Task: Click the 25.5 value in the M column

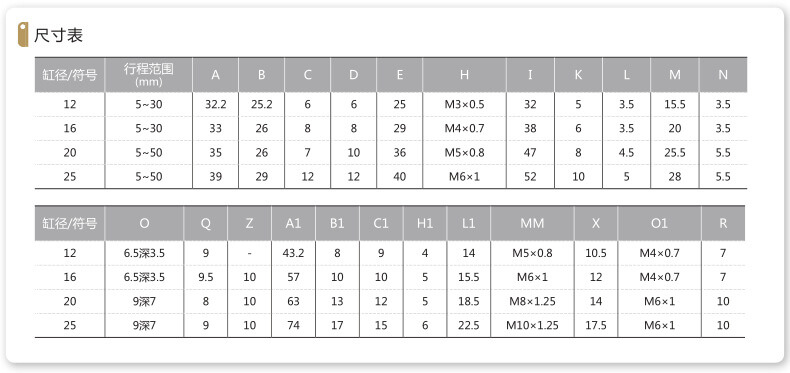Action: 675,152
